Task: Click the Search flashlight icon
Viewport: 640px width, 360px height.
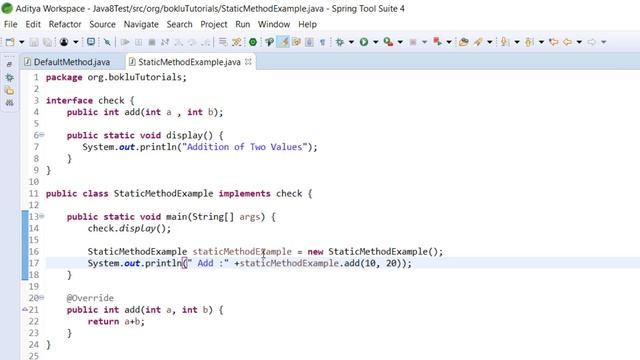Action: click(x=478, y=42)
